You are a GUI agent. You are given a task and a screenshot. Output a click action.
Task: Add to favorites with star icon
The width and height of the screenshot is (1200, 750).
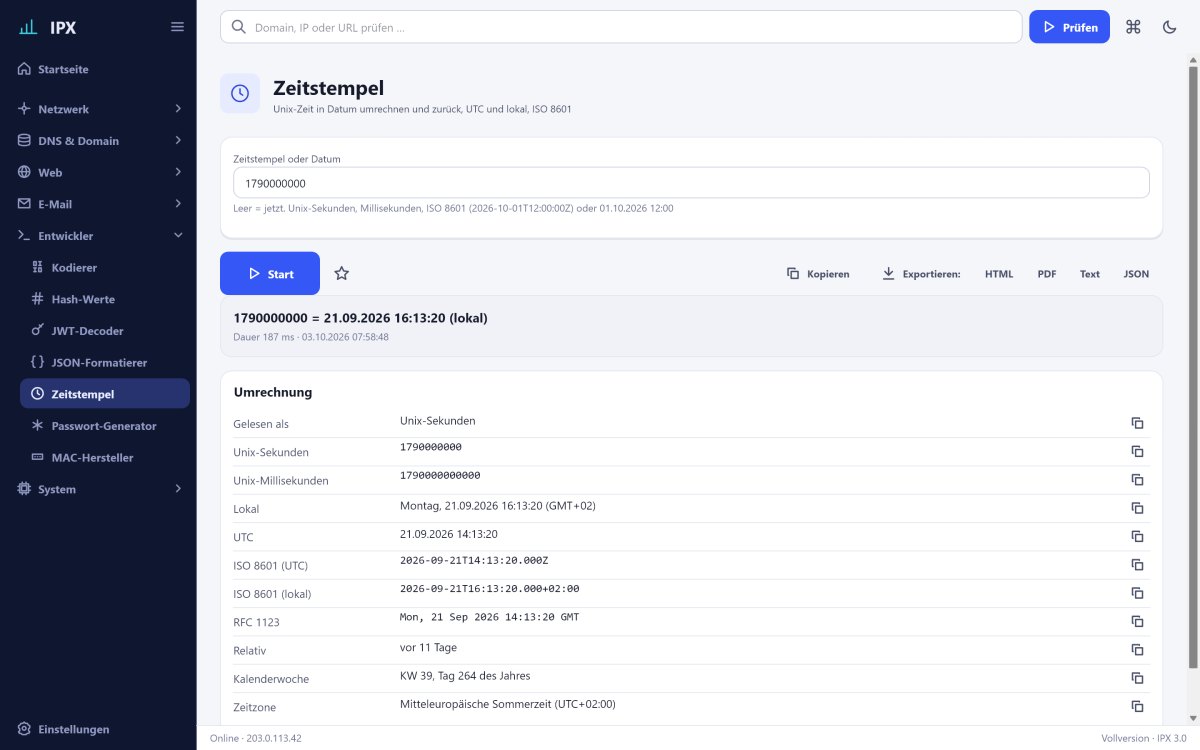click(x=341, y=273)
